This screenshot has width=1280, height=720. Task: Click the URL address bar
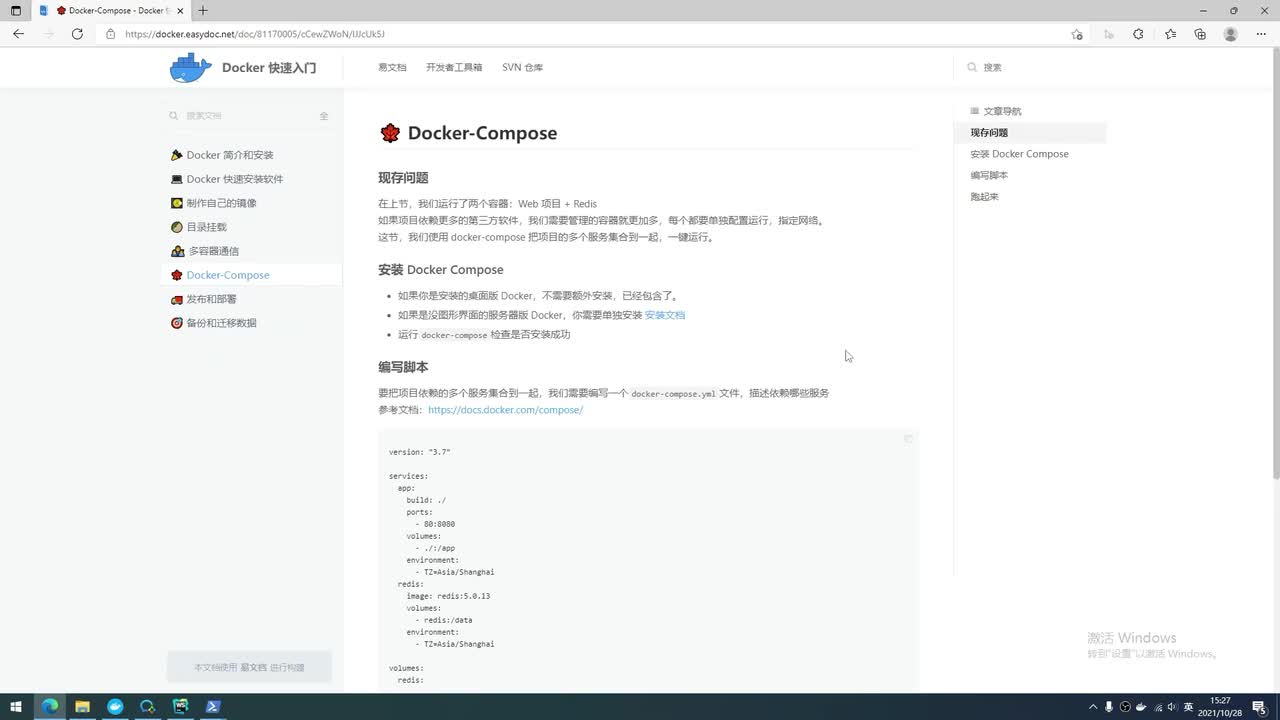tap(590, 34)
